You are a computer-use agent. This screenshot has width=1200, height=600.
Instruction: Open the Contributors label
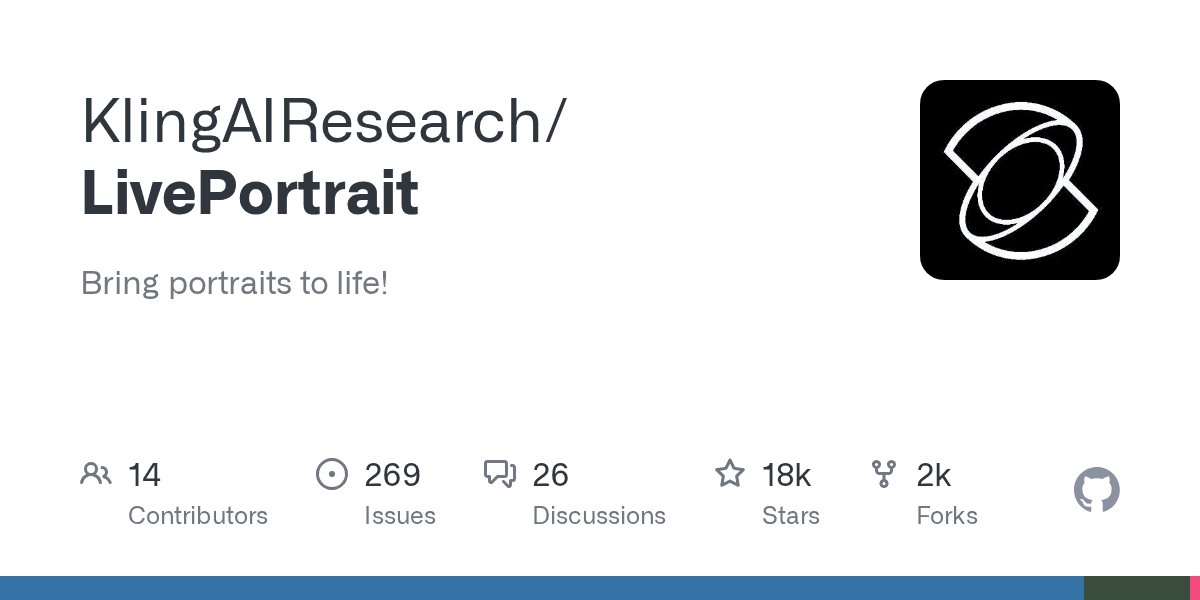[198, 516]
